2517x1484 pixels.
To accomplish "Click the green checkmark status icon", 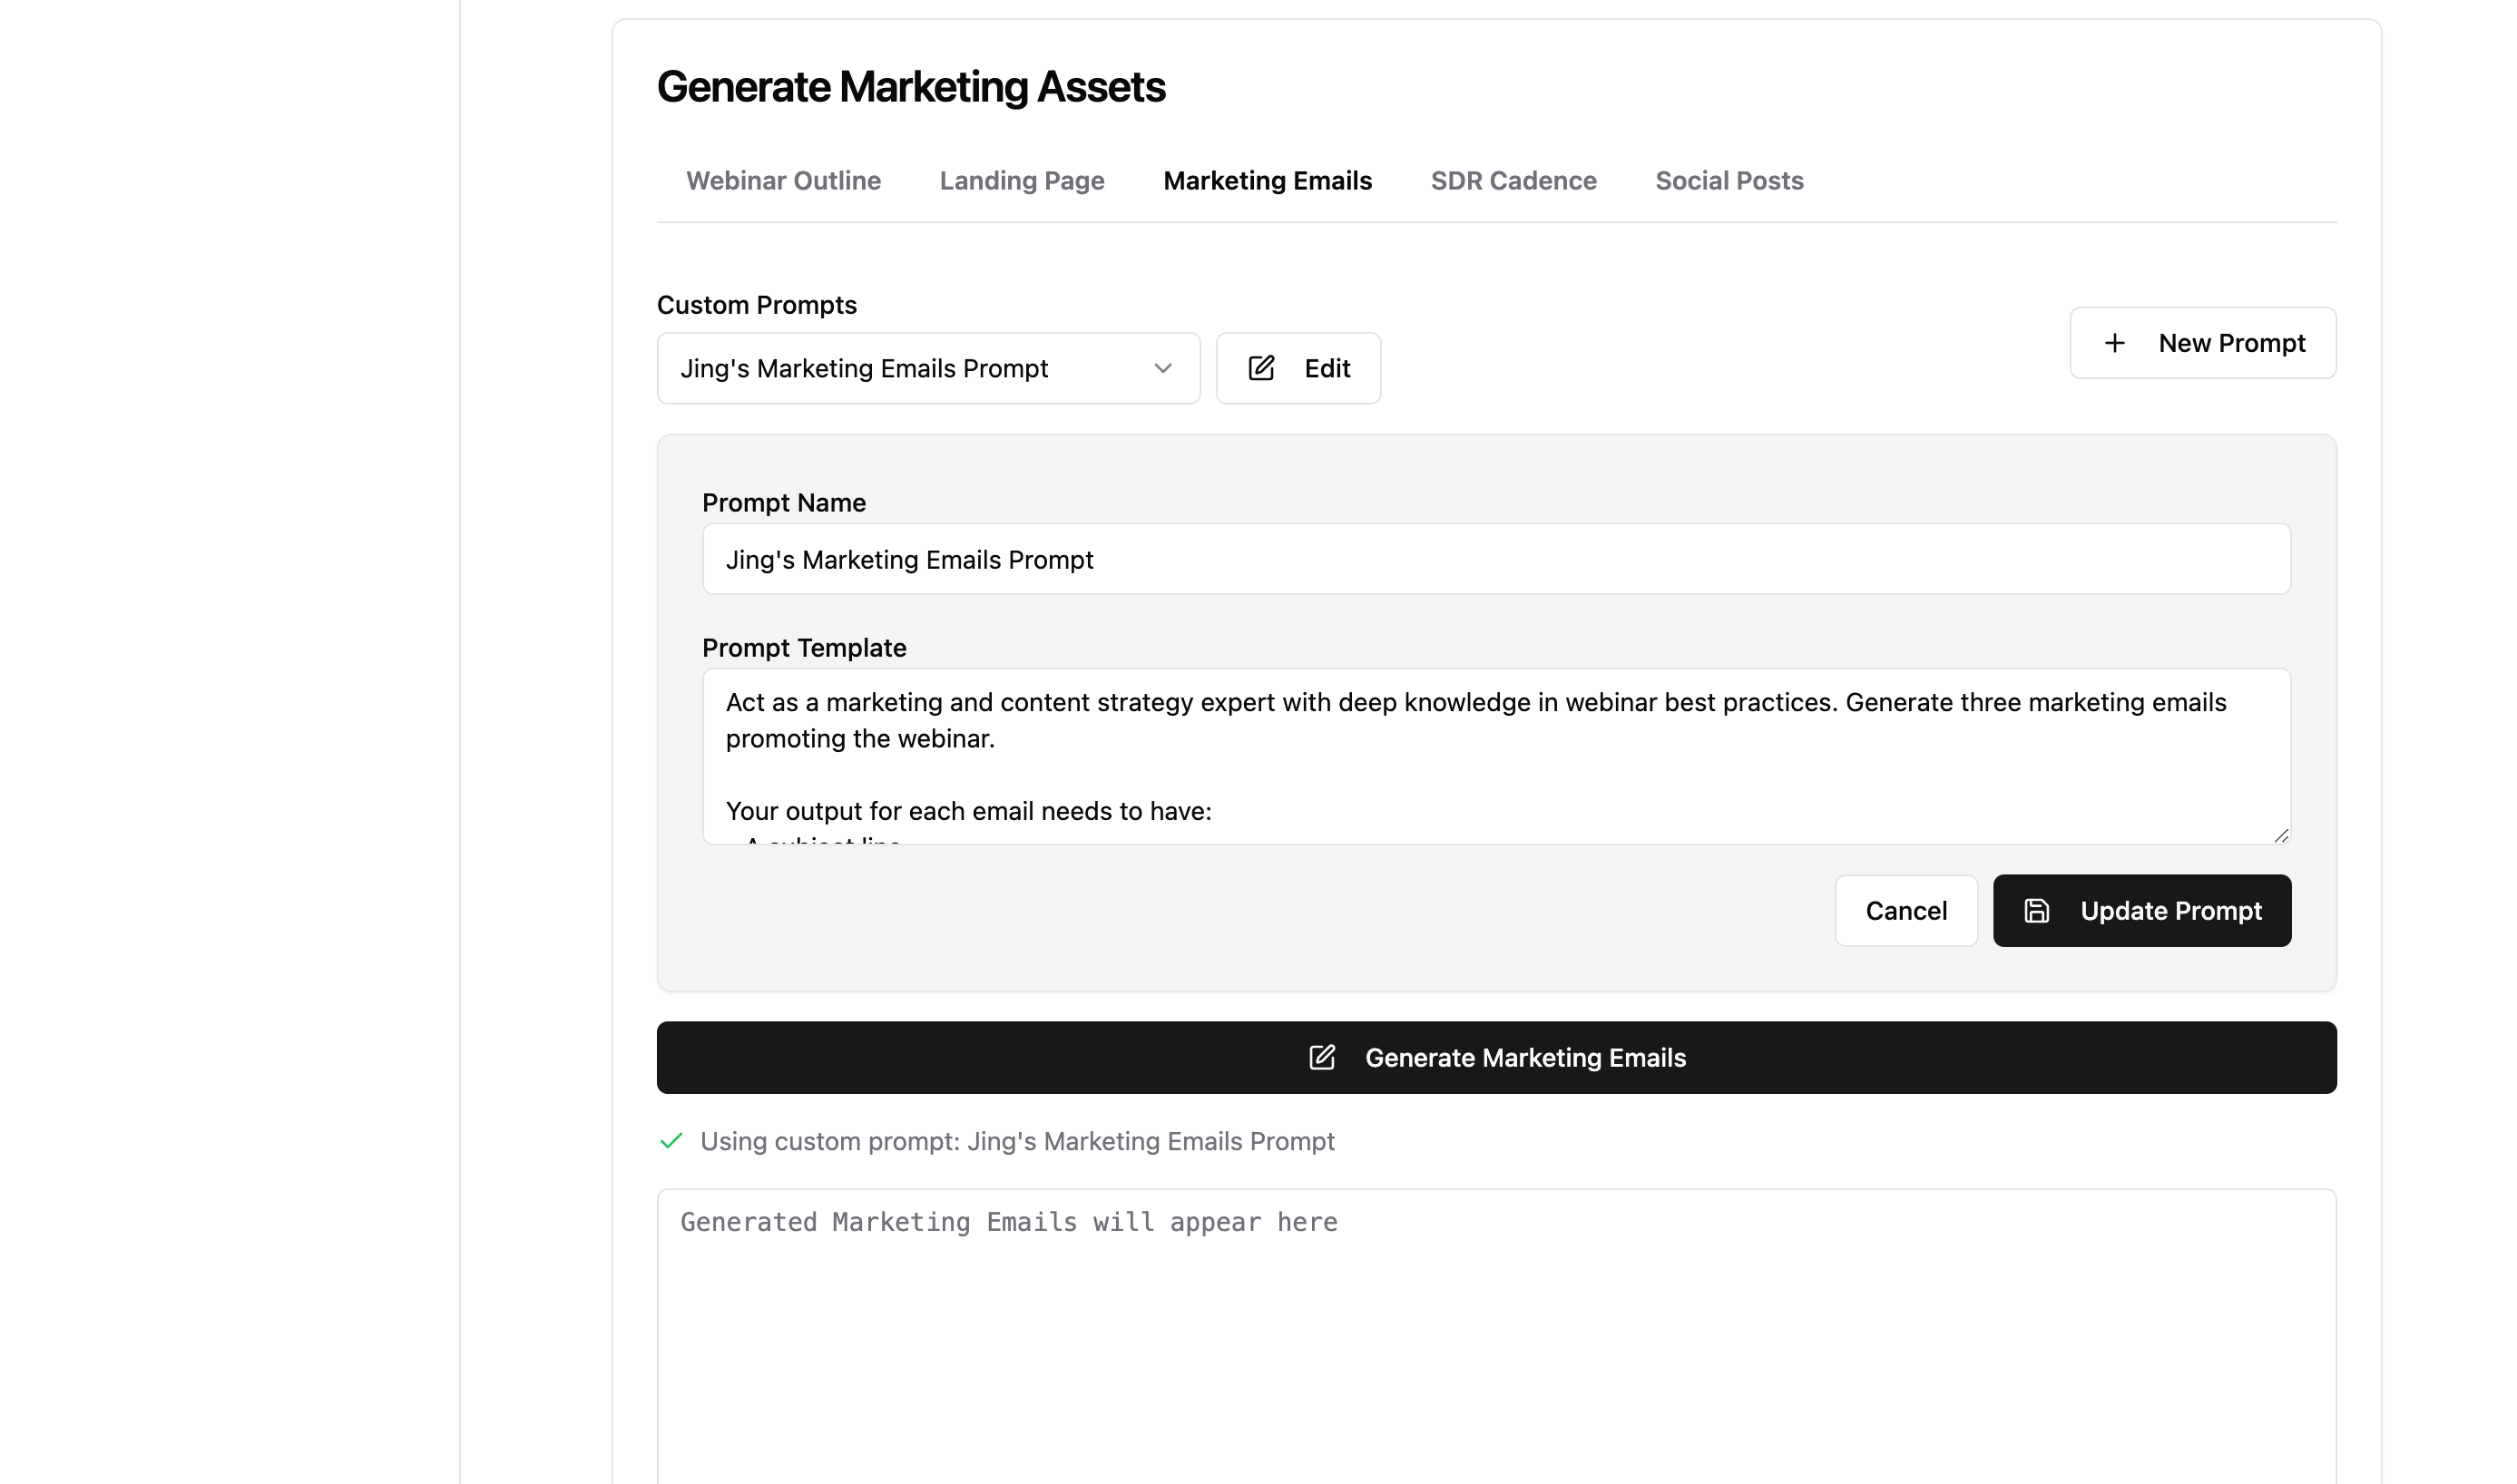I will tap(671, 1141).
